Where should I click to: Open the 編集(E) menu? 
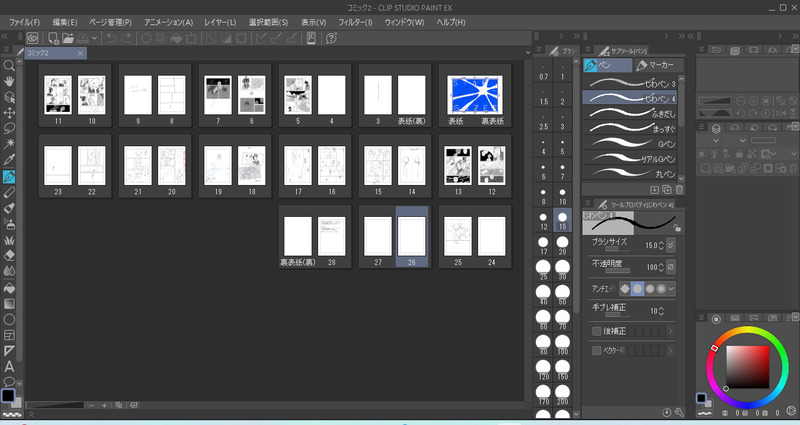(x=65, y=22)
